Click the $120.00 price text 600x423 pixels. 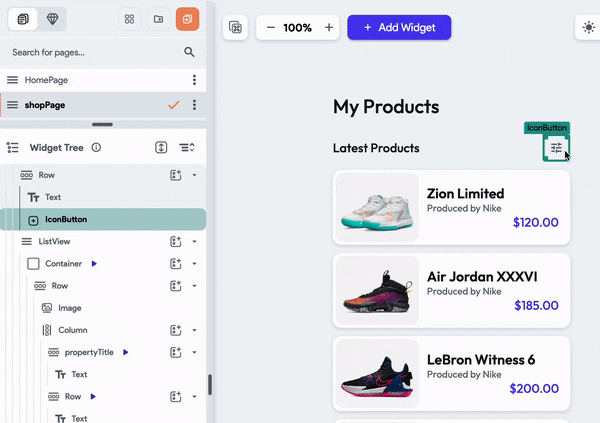coord(536,222)
